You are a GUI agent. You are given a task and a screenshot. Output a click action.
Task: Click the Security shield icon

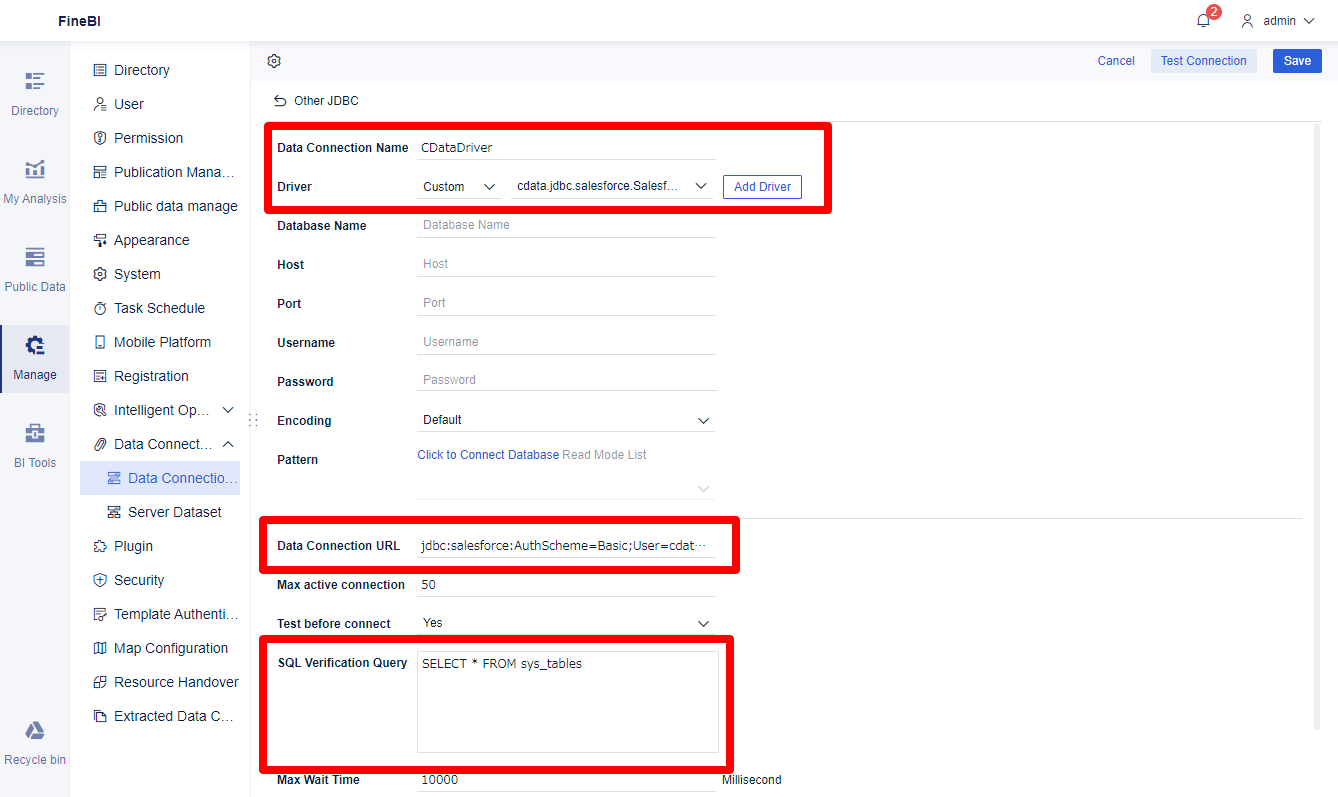pos(100,580)
